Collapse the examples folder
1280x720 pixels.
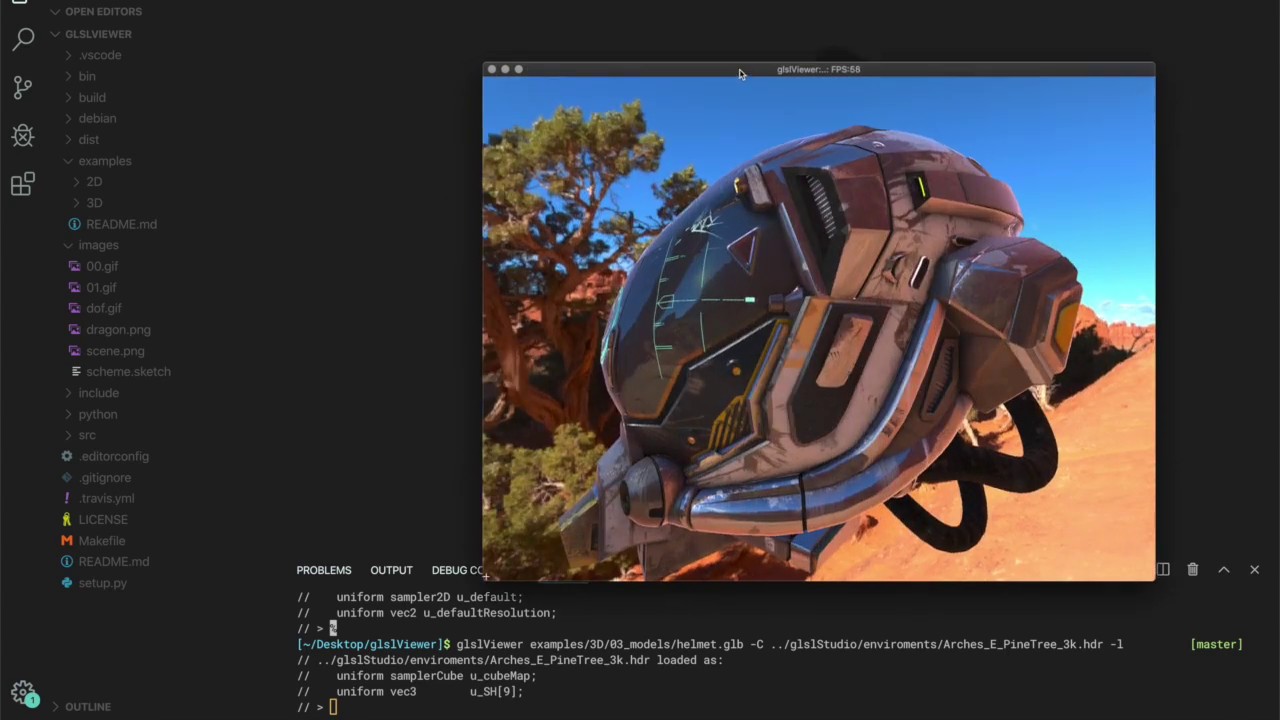coord(104,161)
